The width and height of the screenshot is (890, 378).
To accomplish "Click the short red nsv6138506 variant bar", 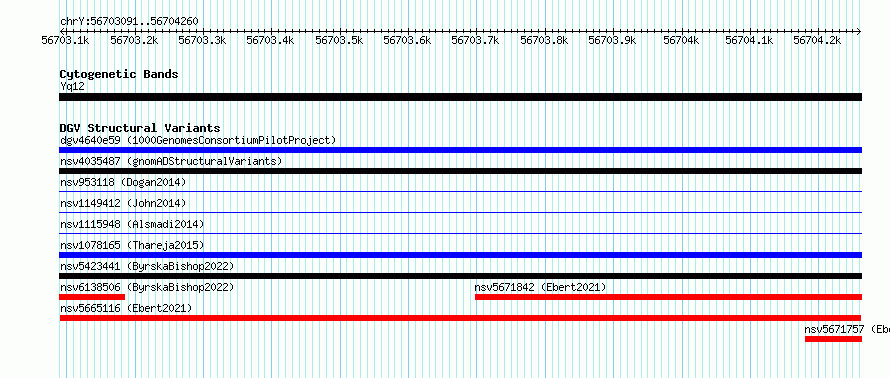I will coord(92,297).
